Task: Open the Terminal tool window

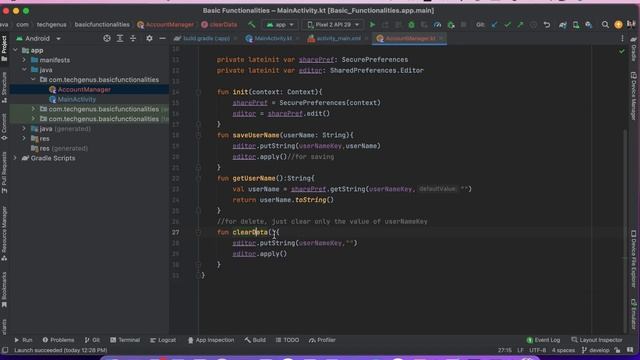Action: (x=125, y=340)
